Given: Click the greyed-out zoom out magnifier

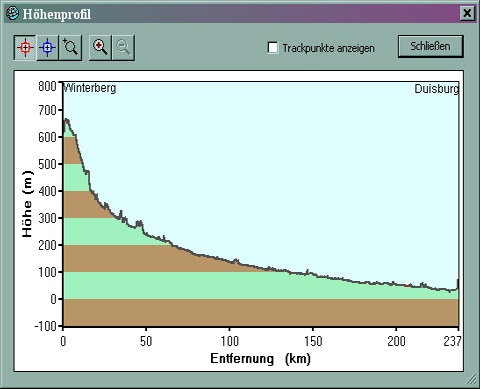Looking at the screenshot, I should coord(123,48).
